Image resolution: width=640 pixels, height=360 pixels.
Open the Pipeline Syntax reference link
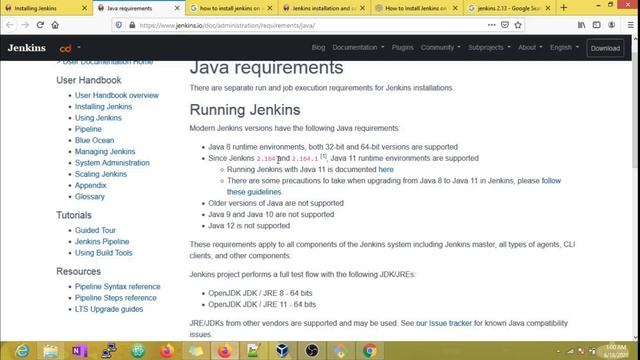click(x=118, y=287)
